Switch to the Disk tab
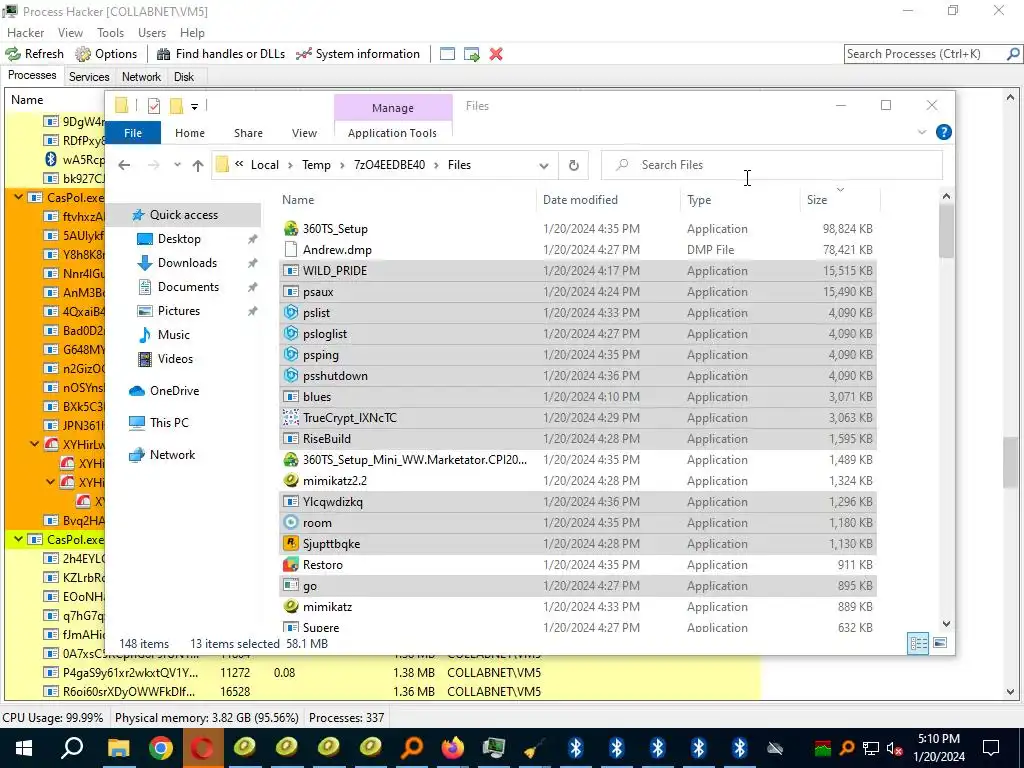Viewport: 1024px width, 768px height. [184, 77]
